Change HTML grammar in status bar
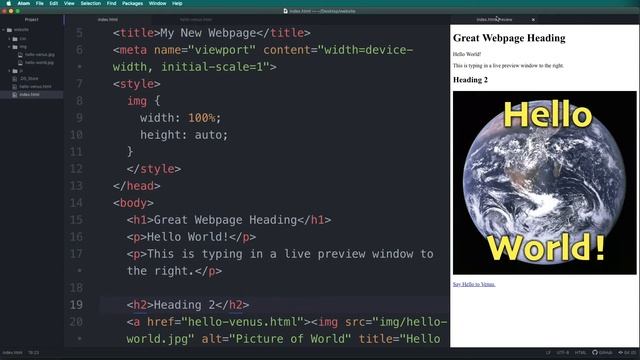Screen dimensions: 640x360 coord(580,353)
